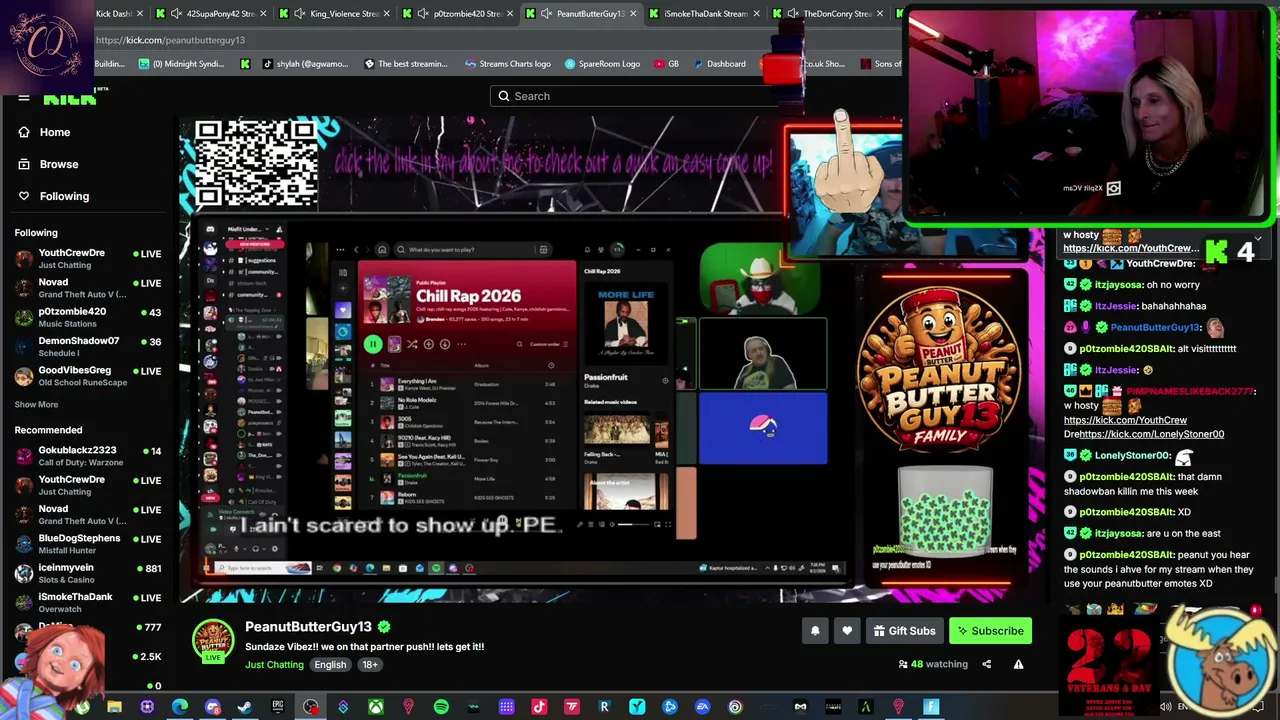
Task: Open PeanutButterGuy13 channel avatar
Action: [x=213, y=640]
